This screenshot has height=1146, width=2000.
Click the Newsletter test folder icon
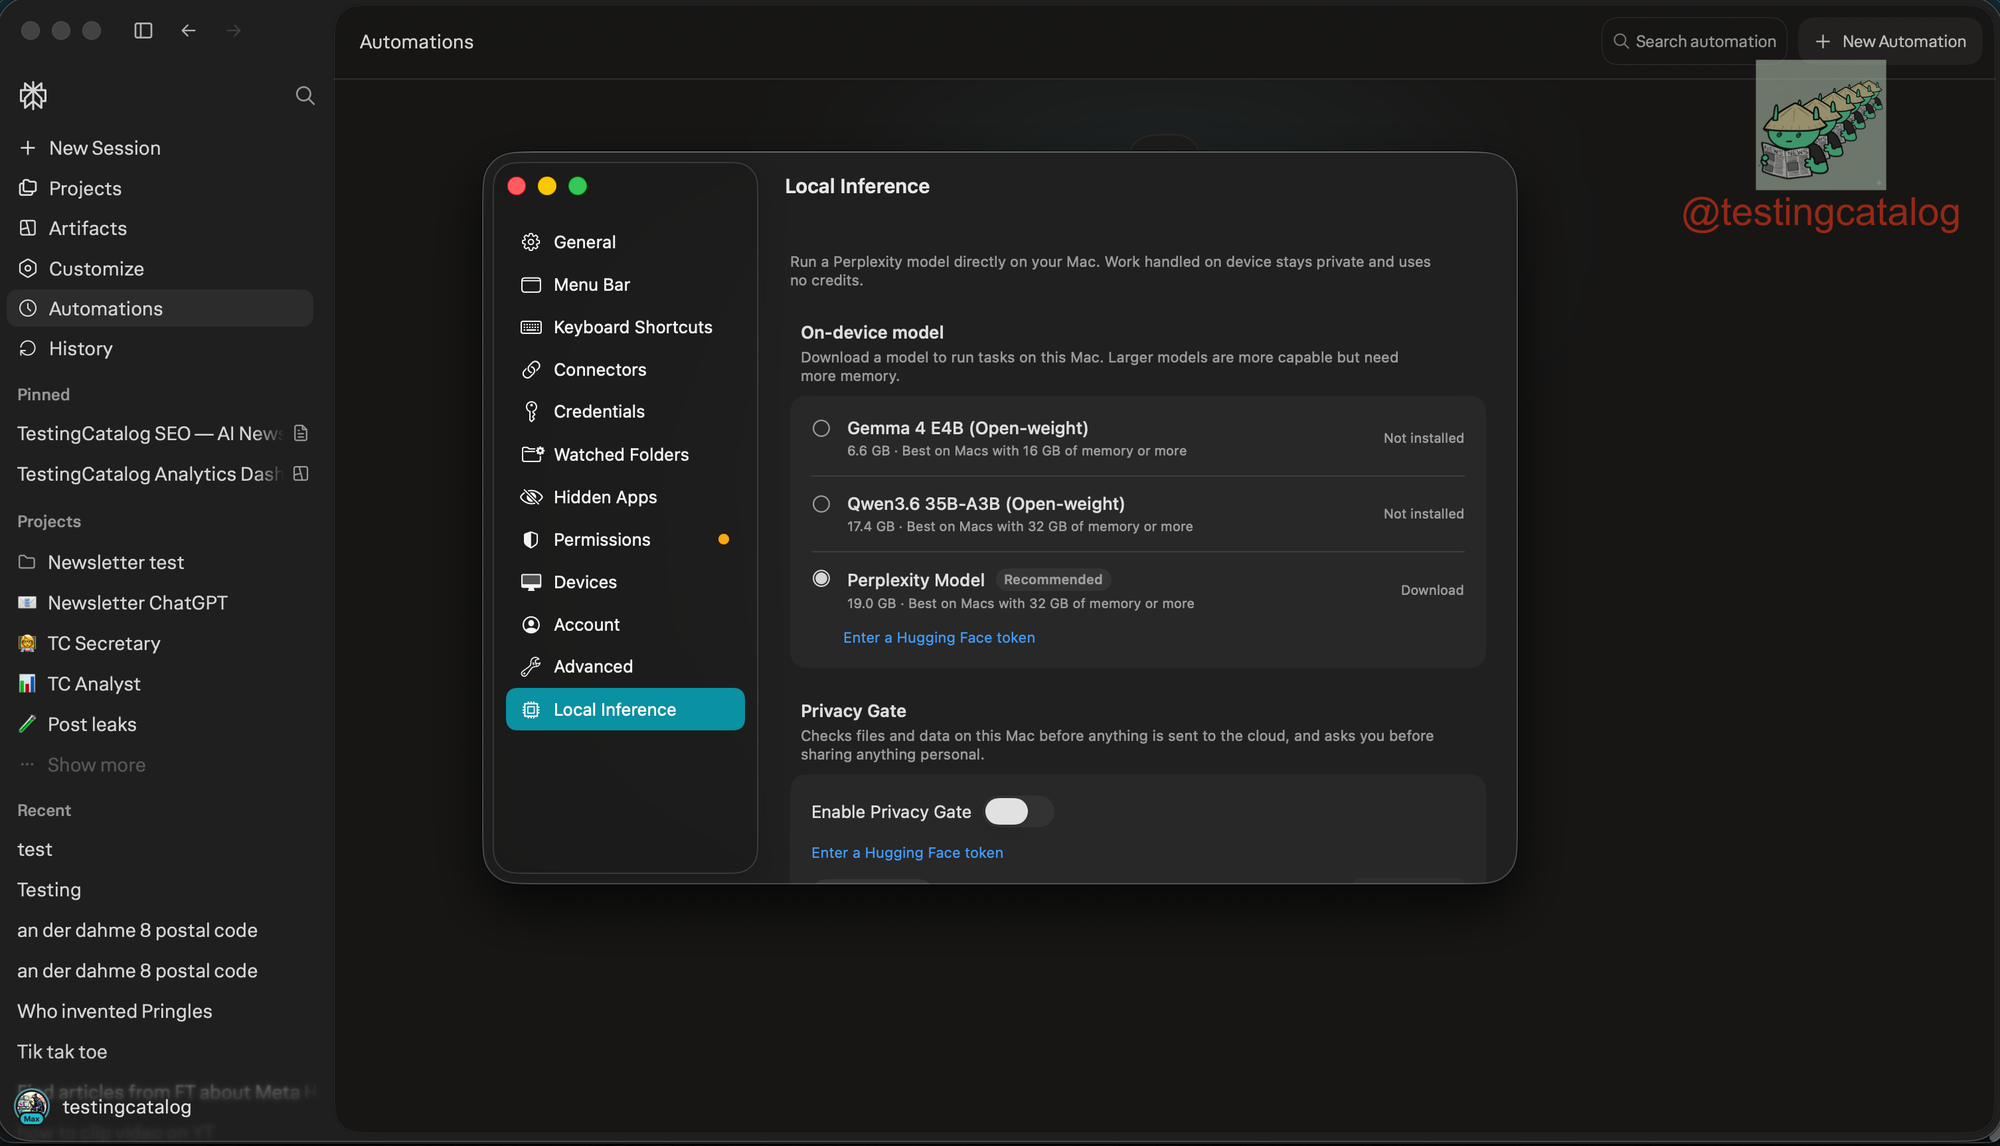coord(27,562)
